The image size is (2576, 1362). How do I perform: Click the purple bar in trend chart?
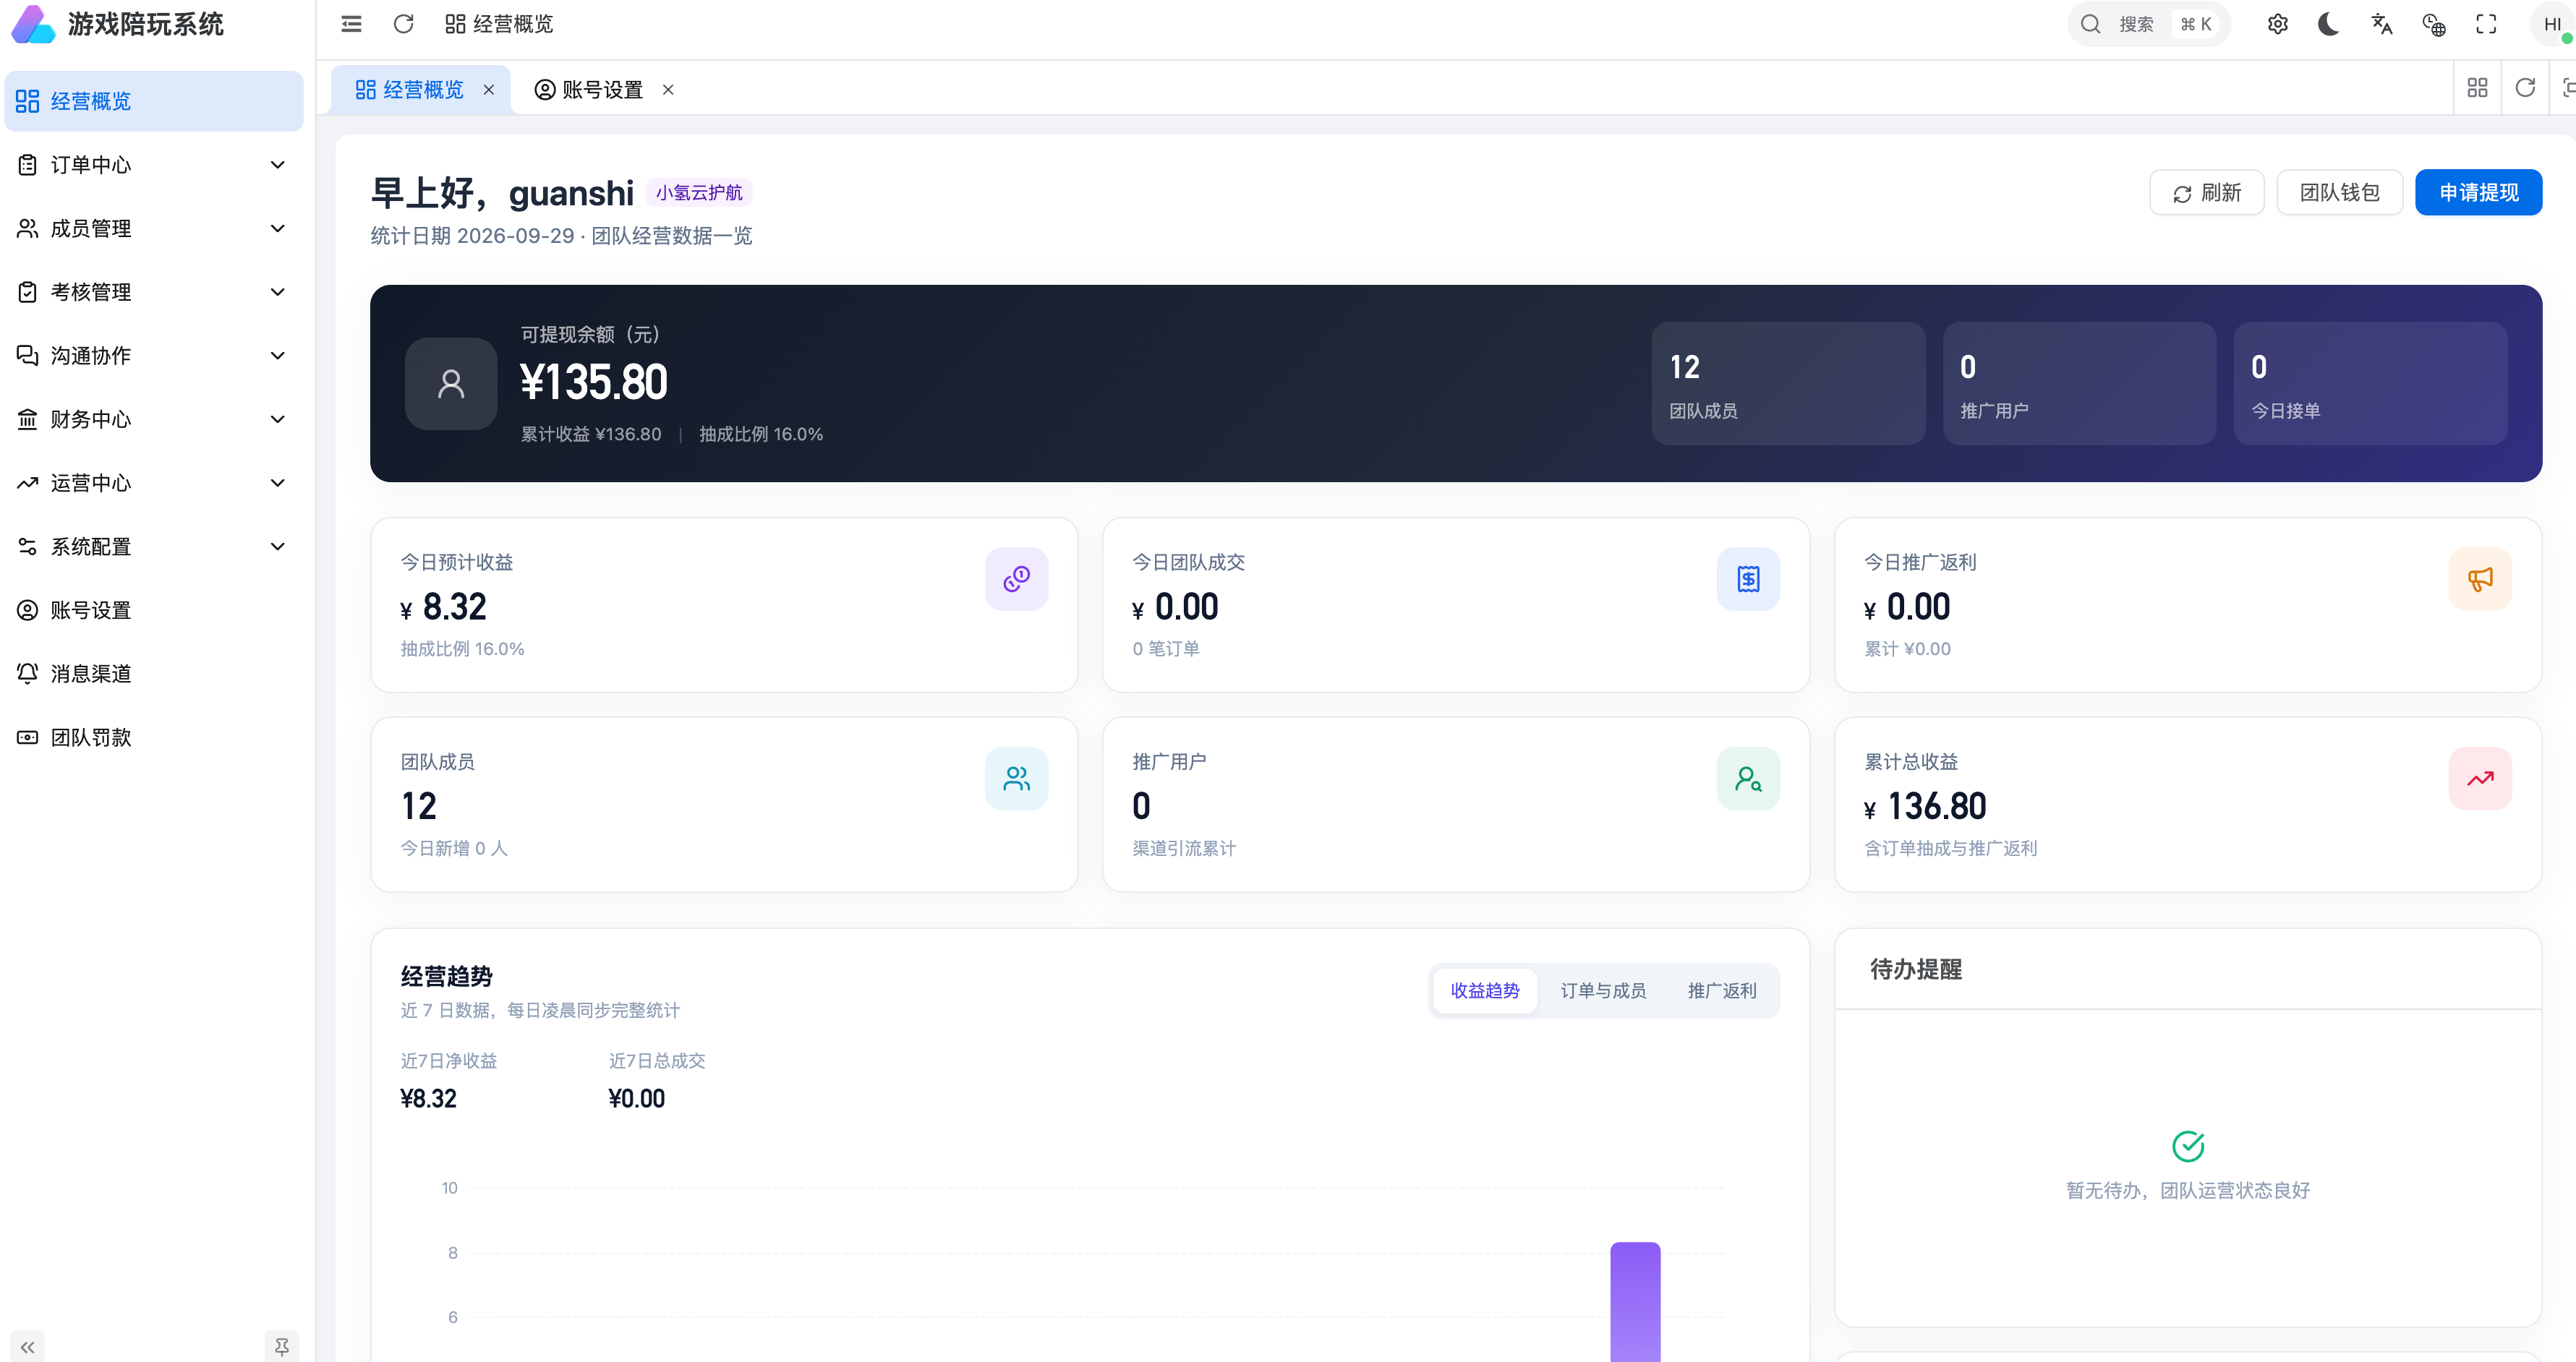pyautogui.click(x=1635, y=1301)
